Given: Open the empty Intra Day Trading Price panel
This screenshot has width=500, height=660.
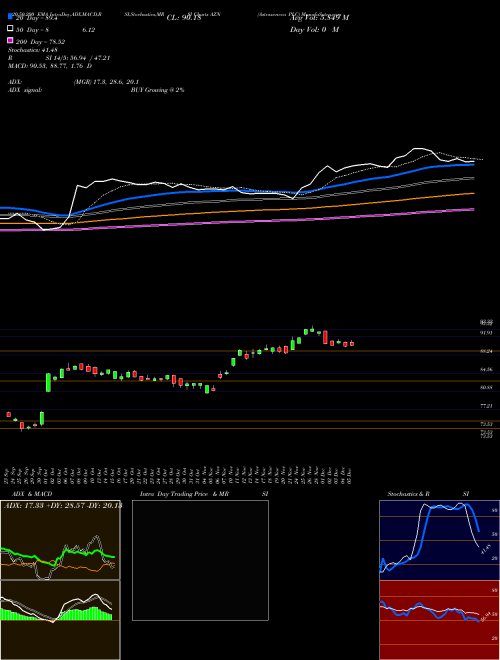Looking at the screenshot, I should [x=200, y=560].
